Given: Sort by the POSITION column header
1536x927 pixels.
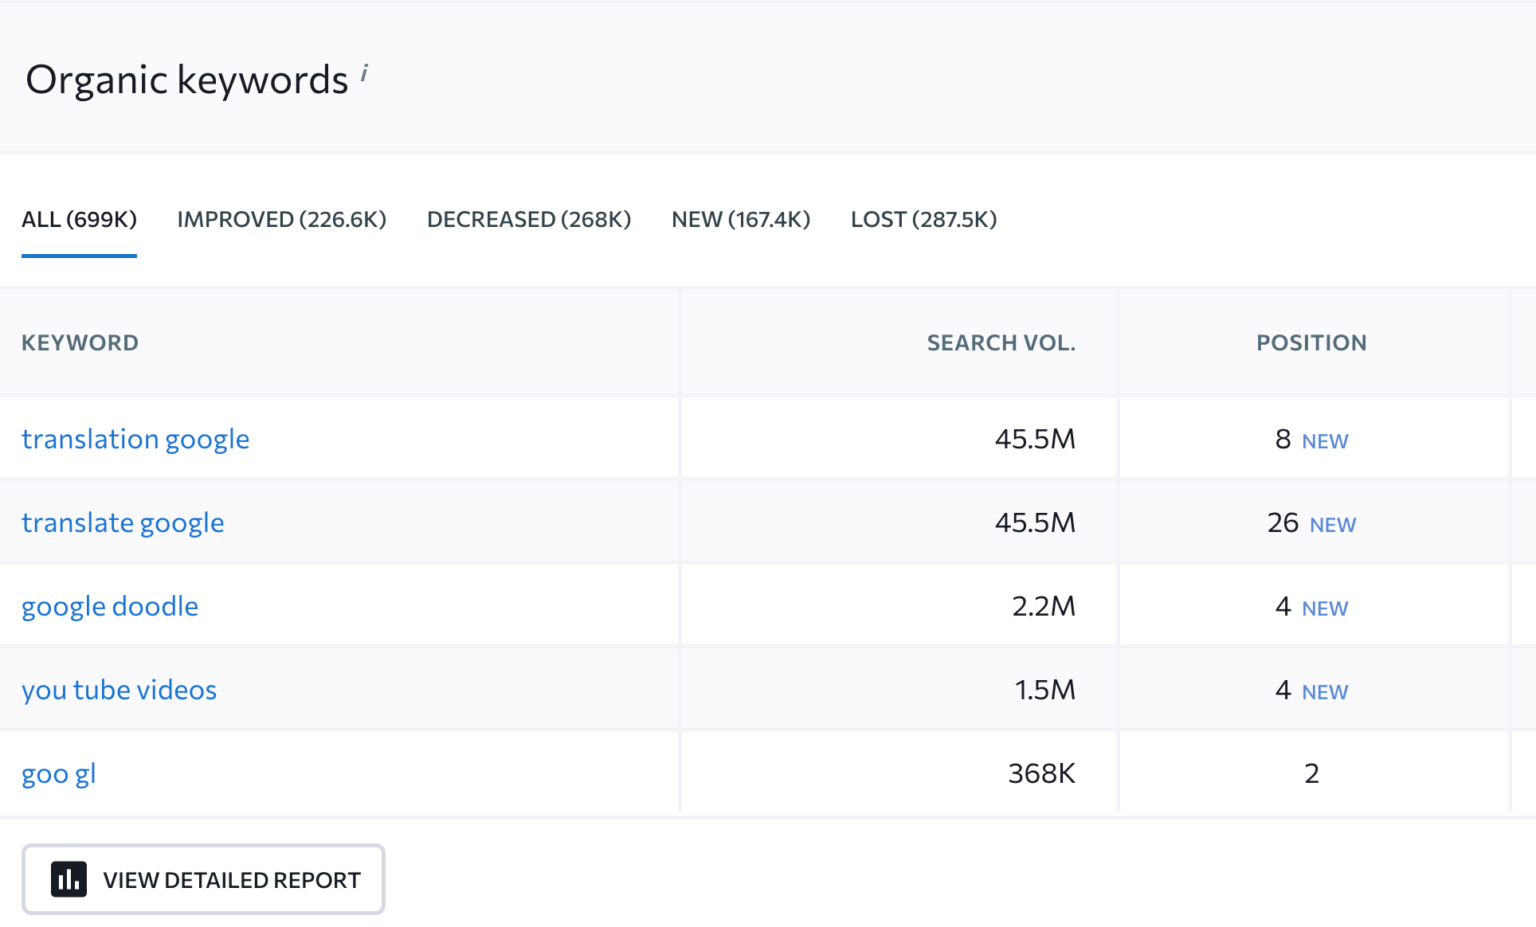Looking at the screenshot, I should [1311, 342].
